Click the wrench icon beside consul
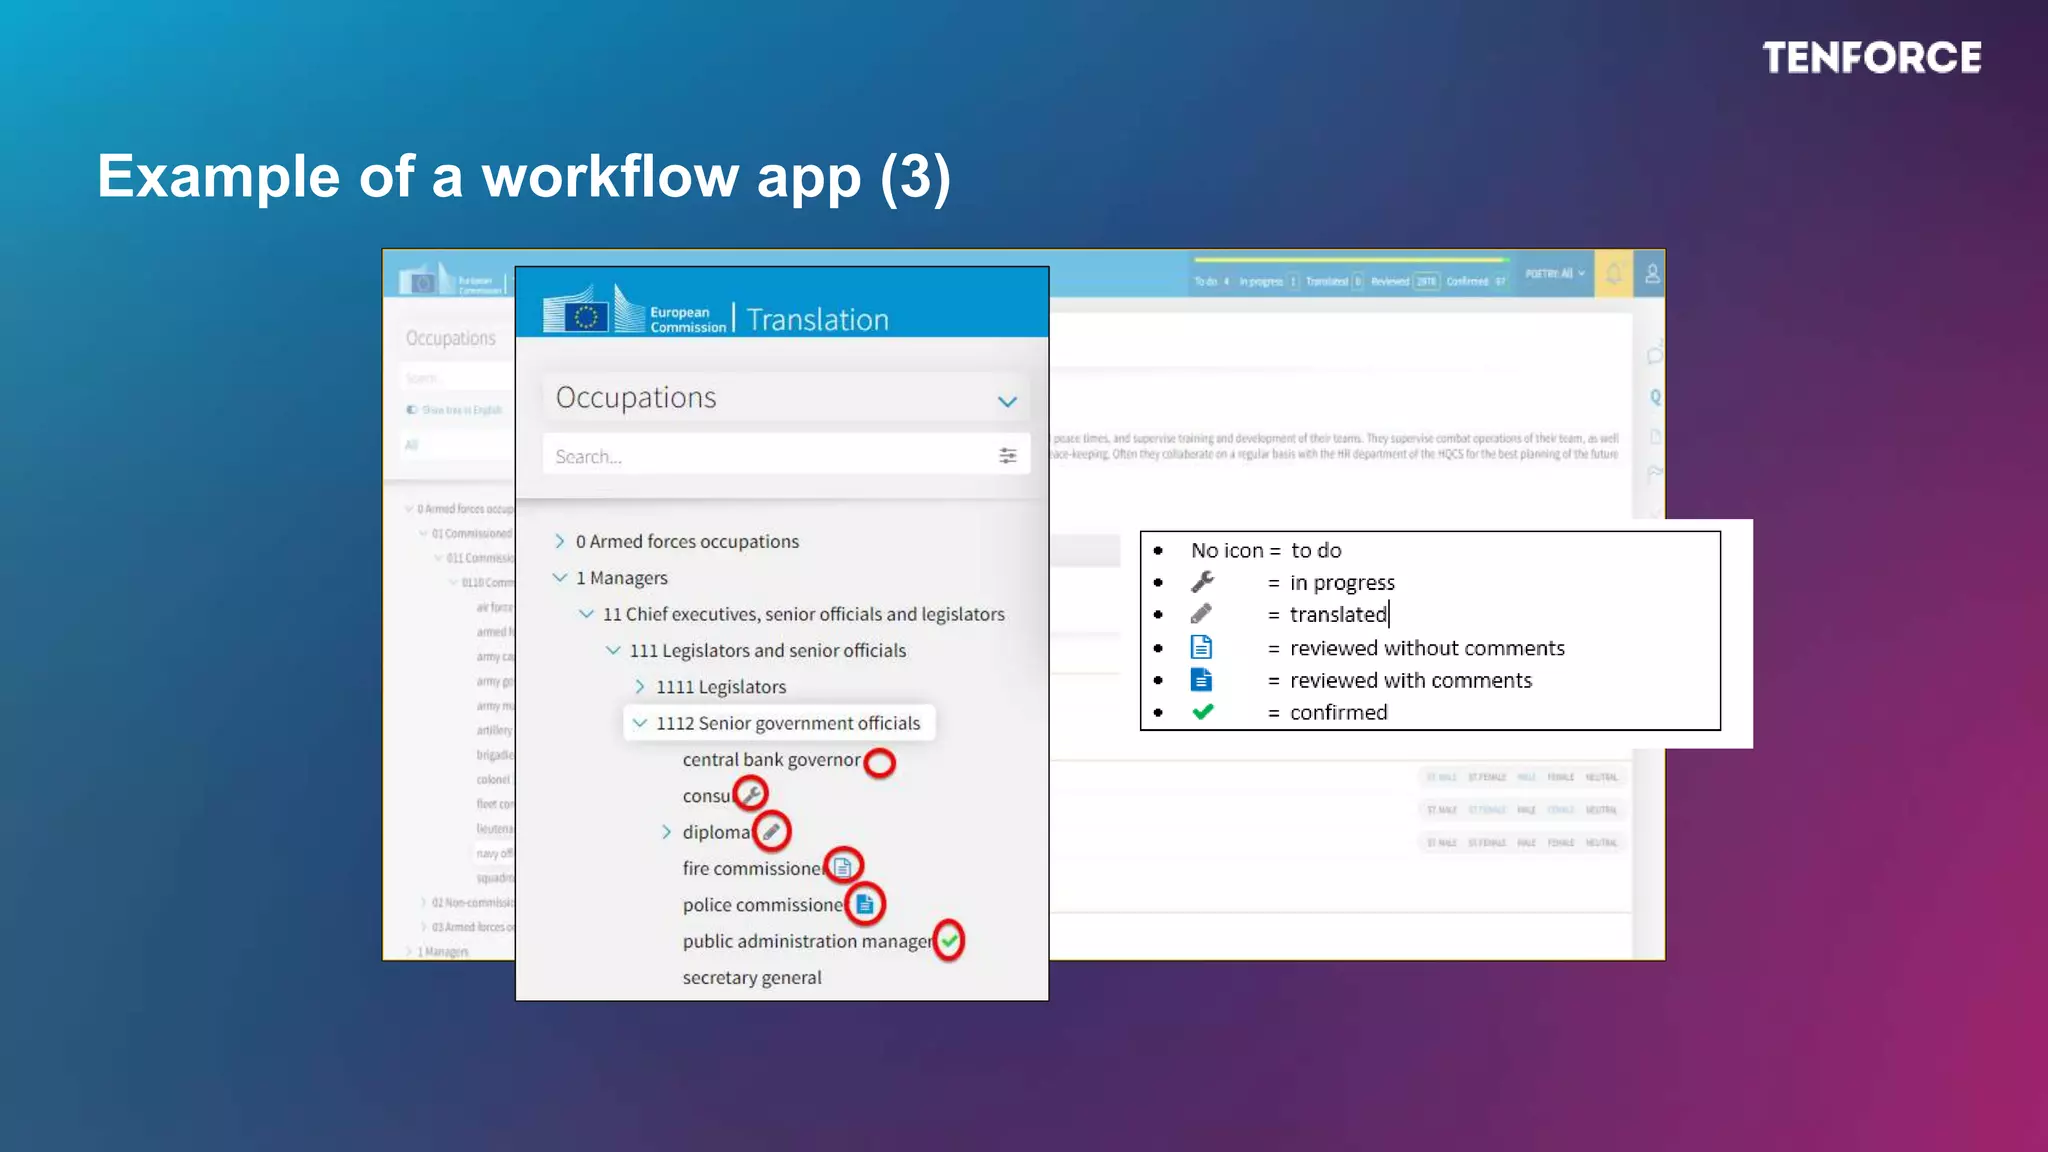This screenshot has width=2048, height=1152. point(751,794)
